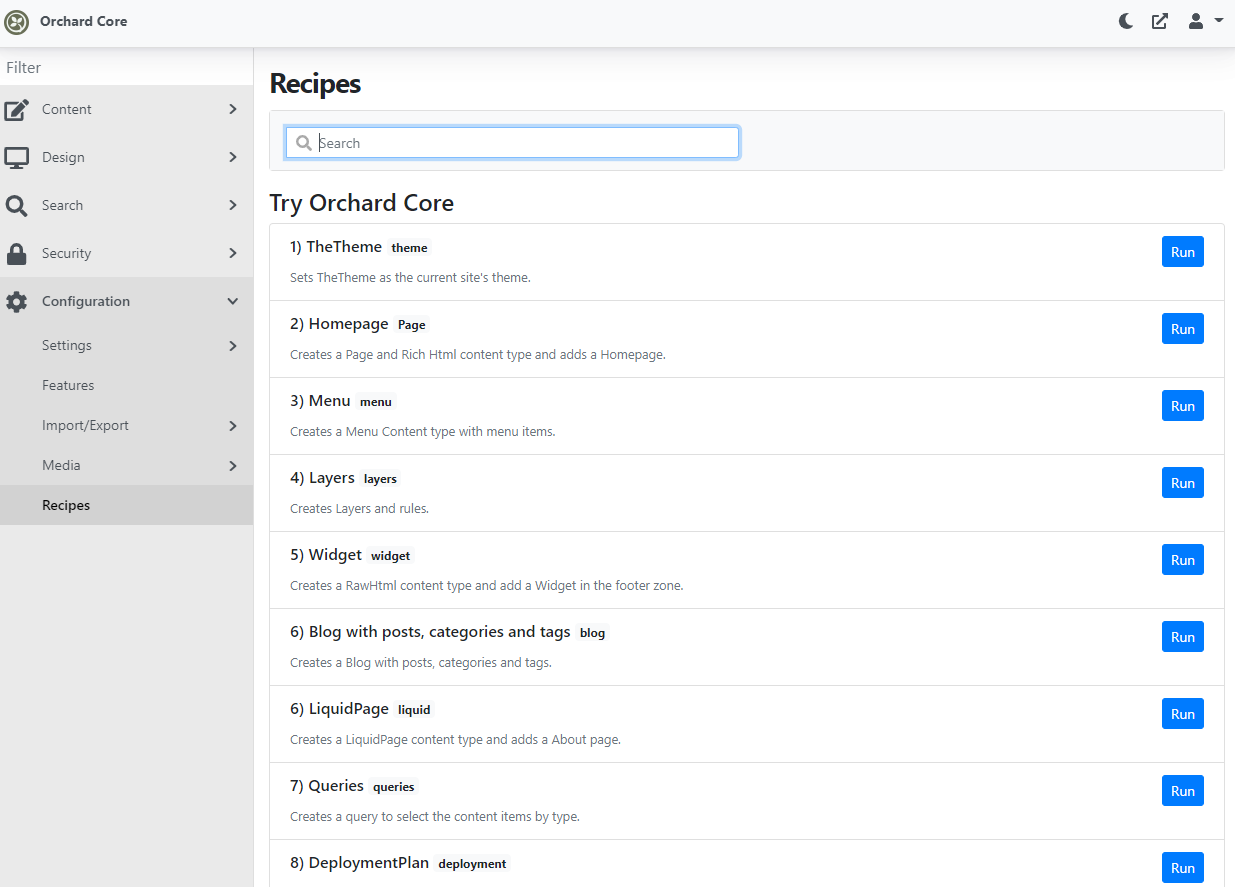
Task: Collapse the Configuration menu chevron
Action: pos(233,301)
